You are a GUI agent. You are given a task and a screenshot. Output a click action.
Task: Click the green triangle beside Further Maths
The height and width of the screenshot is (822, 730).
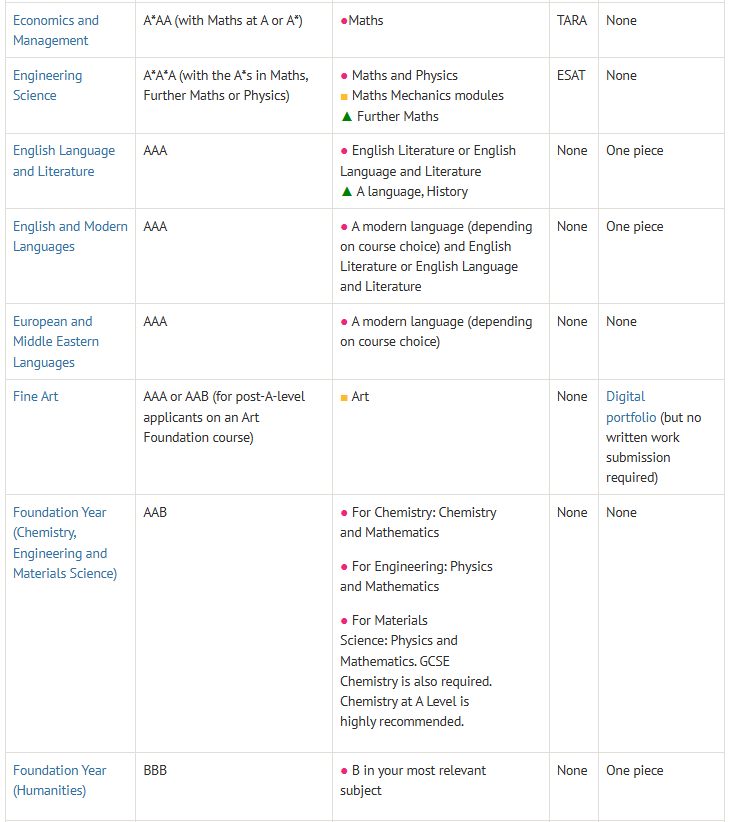[346, 116]
